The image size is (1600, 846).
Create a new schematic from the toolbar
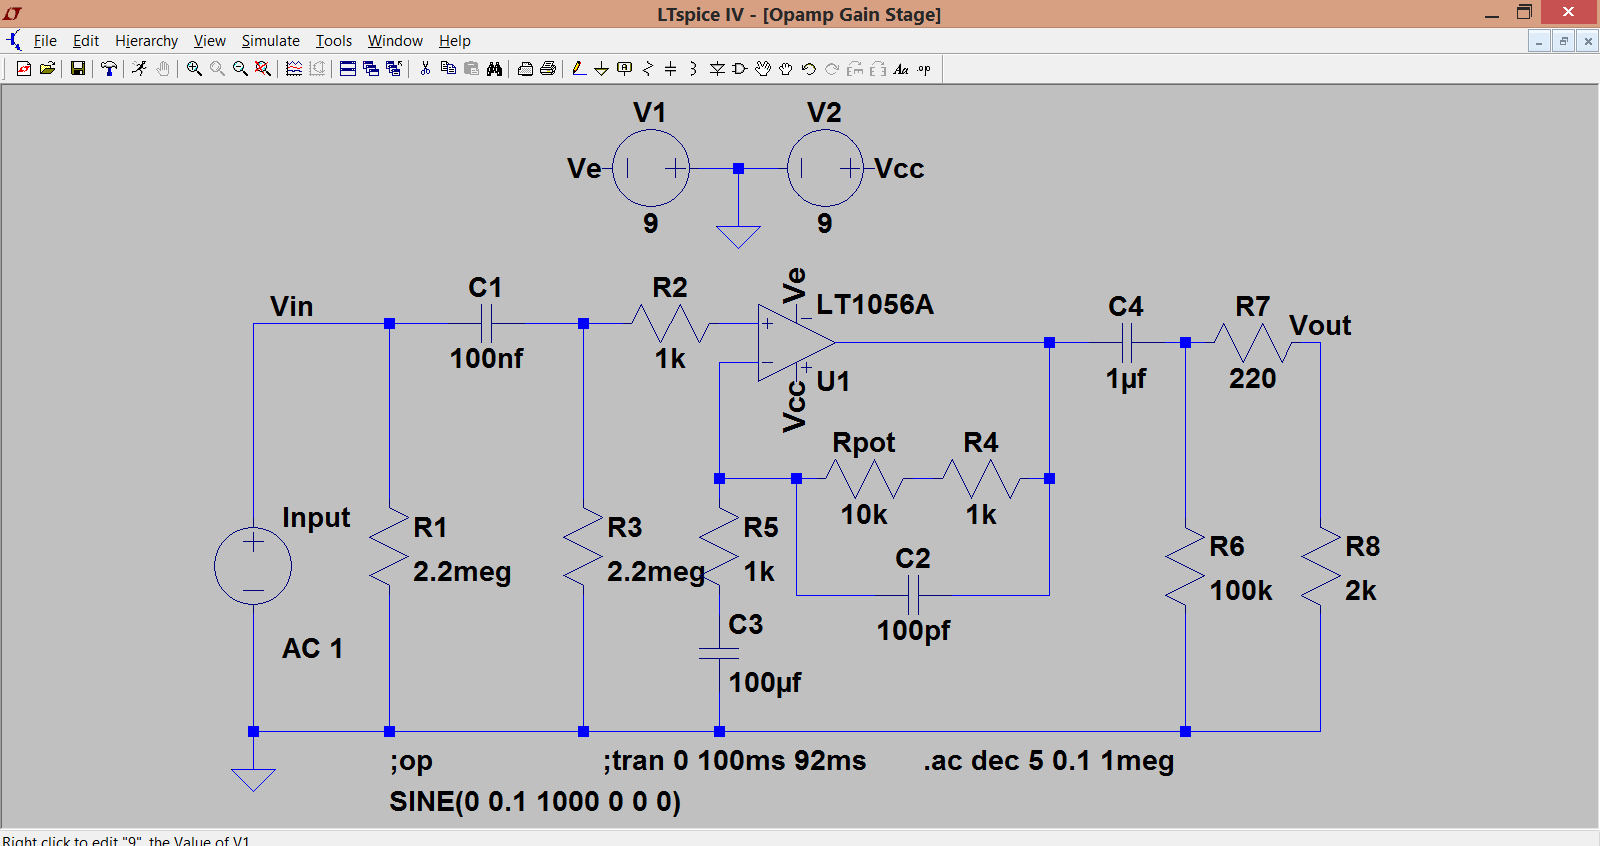pos(24,68)
